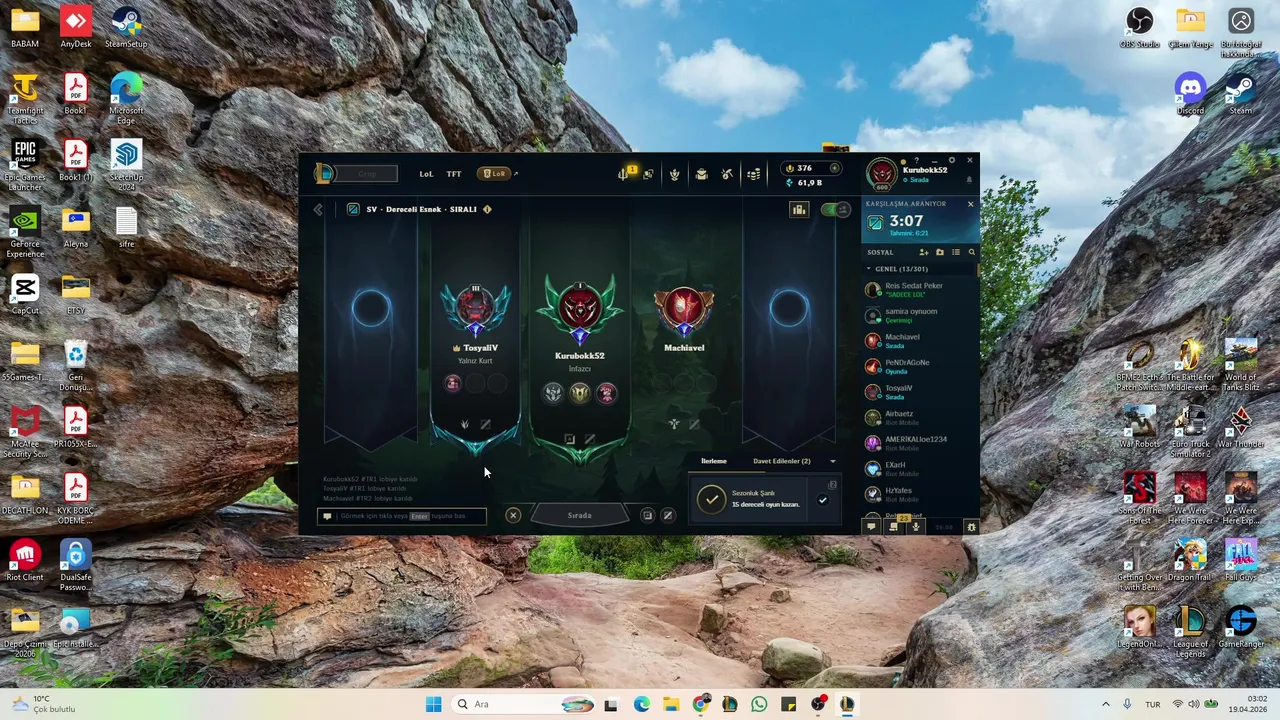The width and height of the screenshot is (1280, 720).
Task: Cancel matchmaking with the X button
Action: tap(513, 515)
